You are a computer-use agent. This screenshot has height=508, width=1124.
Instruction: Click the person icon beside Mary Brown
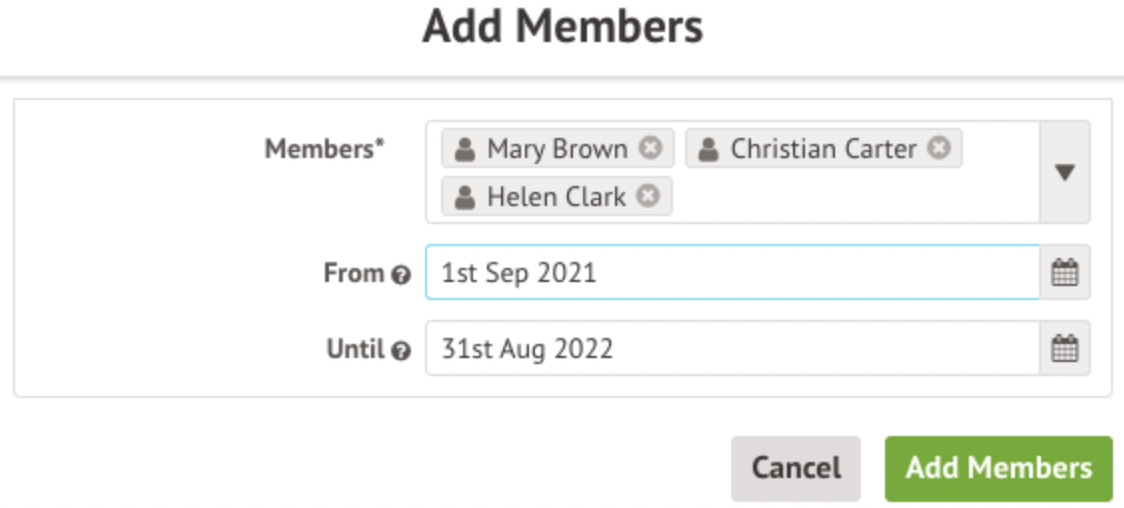[464, 150]
